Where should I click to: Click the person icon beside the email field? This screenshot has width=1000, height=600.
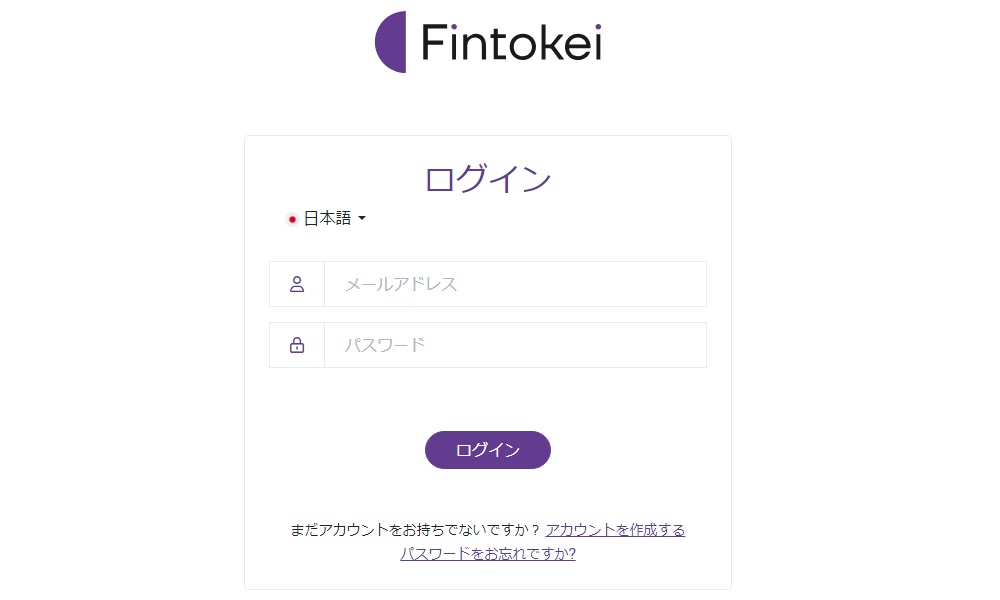click(x=296, y=284)
